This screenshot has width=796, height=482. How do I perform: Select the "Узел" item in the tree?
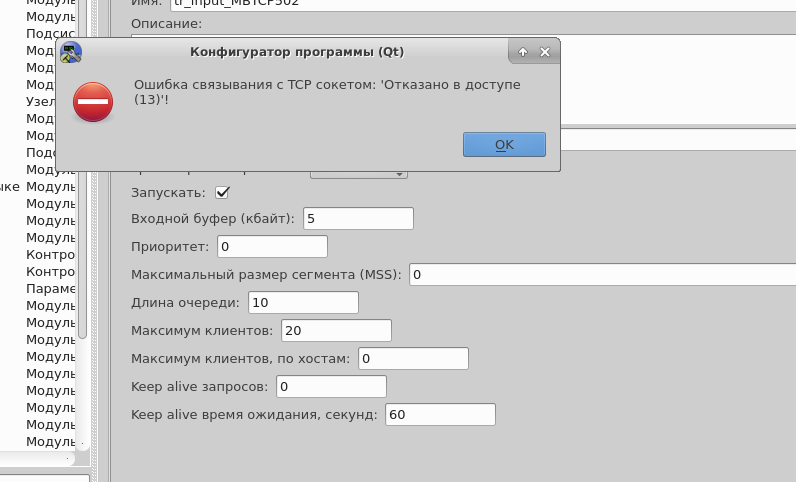point(40,101)
